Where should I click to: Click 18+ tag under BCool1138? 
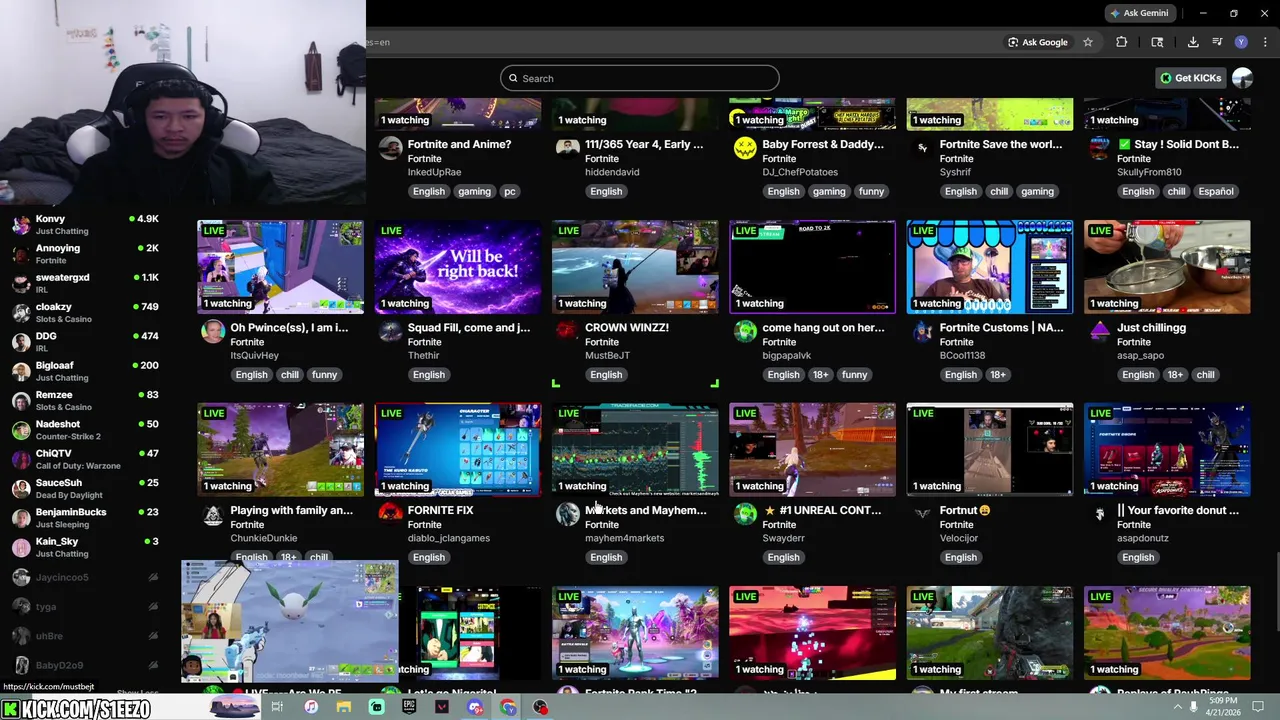click(998, 374)
